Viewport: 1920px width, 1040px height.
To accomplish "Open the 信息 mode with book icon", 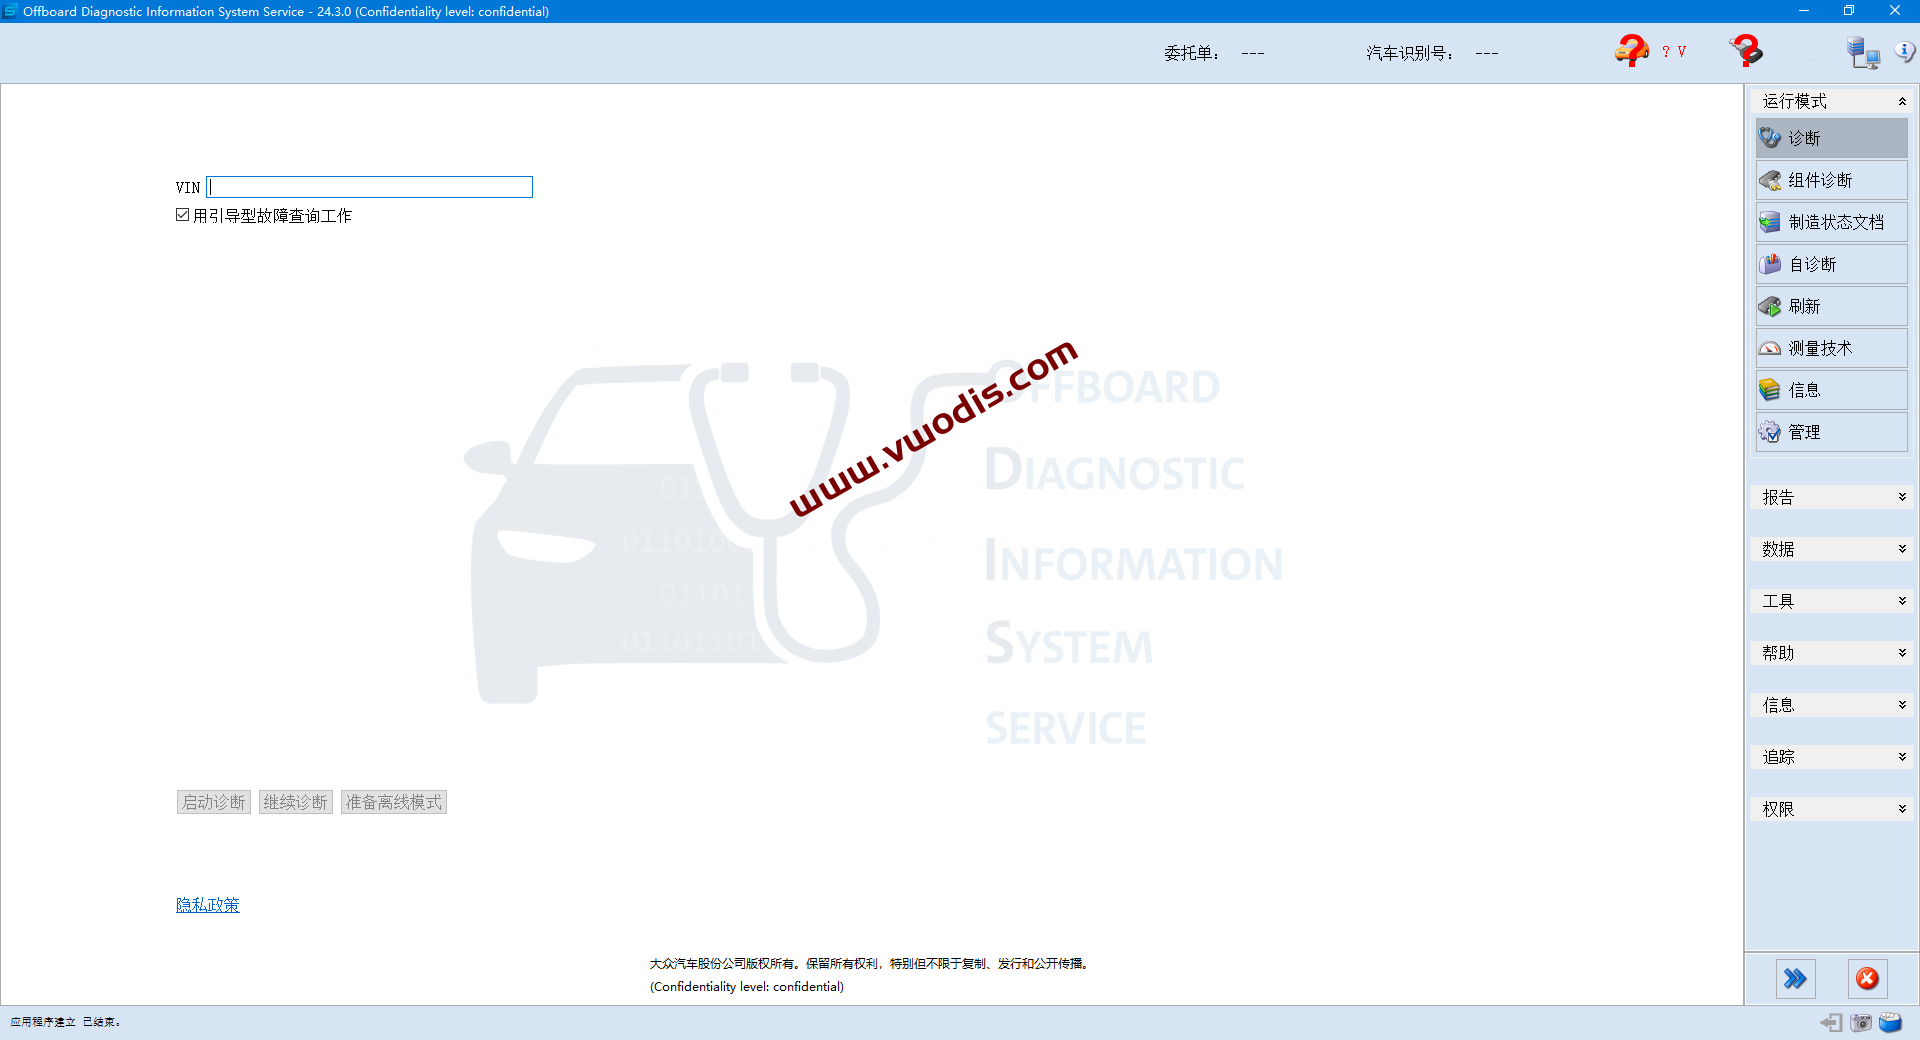I will click(1831, 390).
